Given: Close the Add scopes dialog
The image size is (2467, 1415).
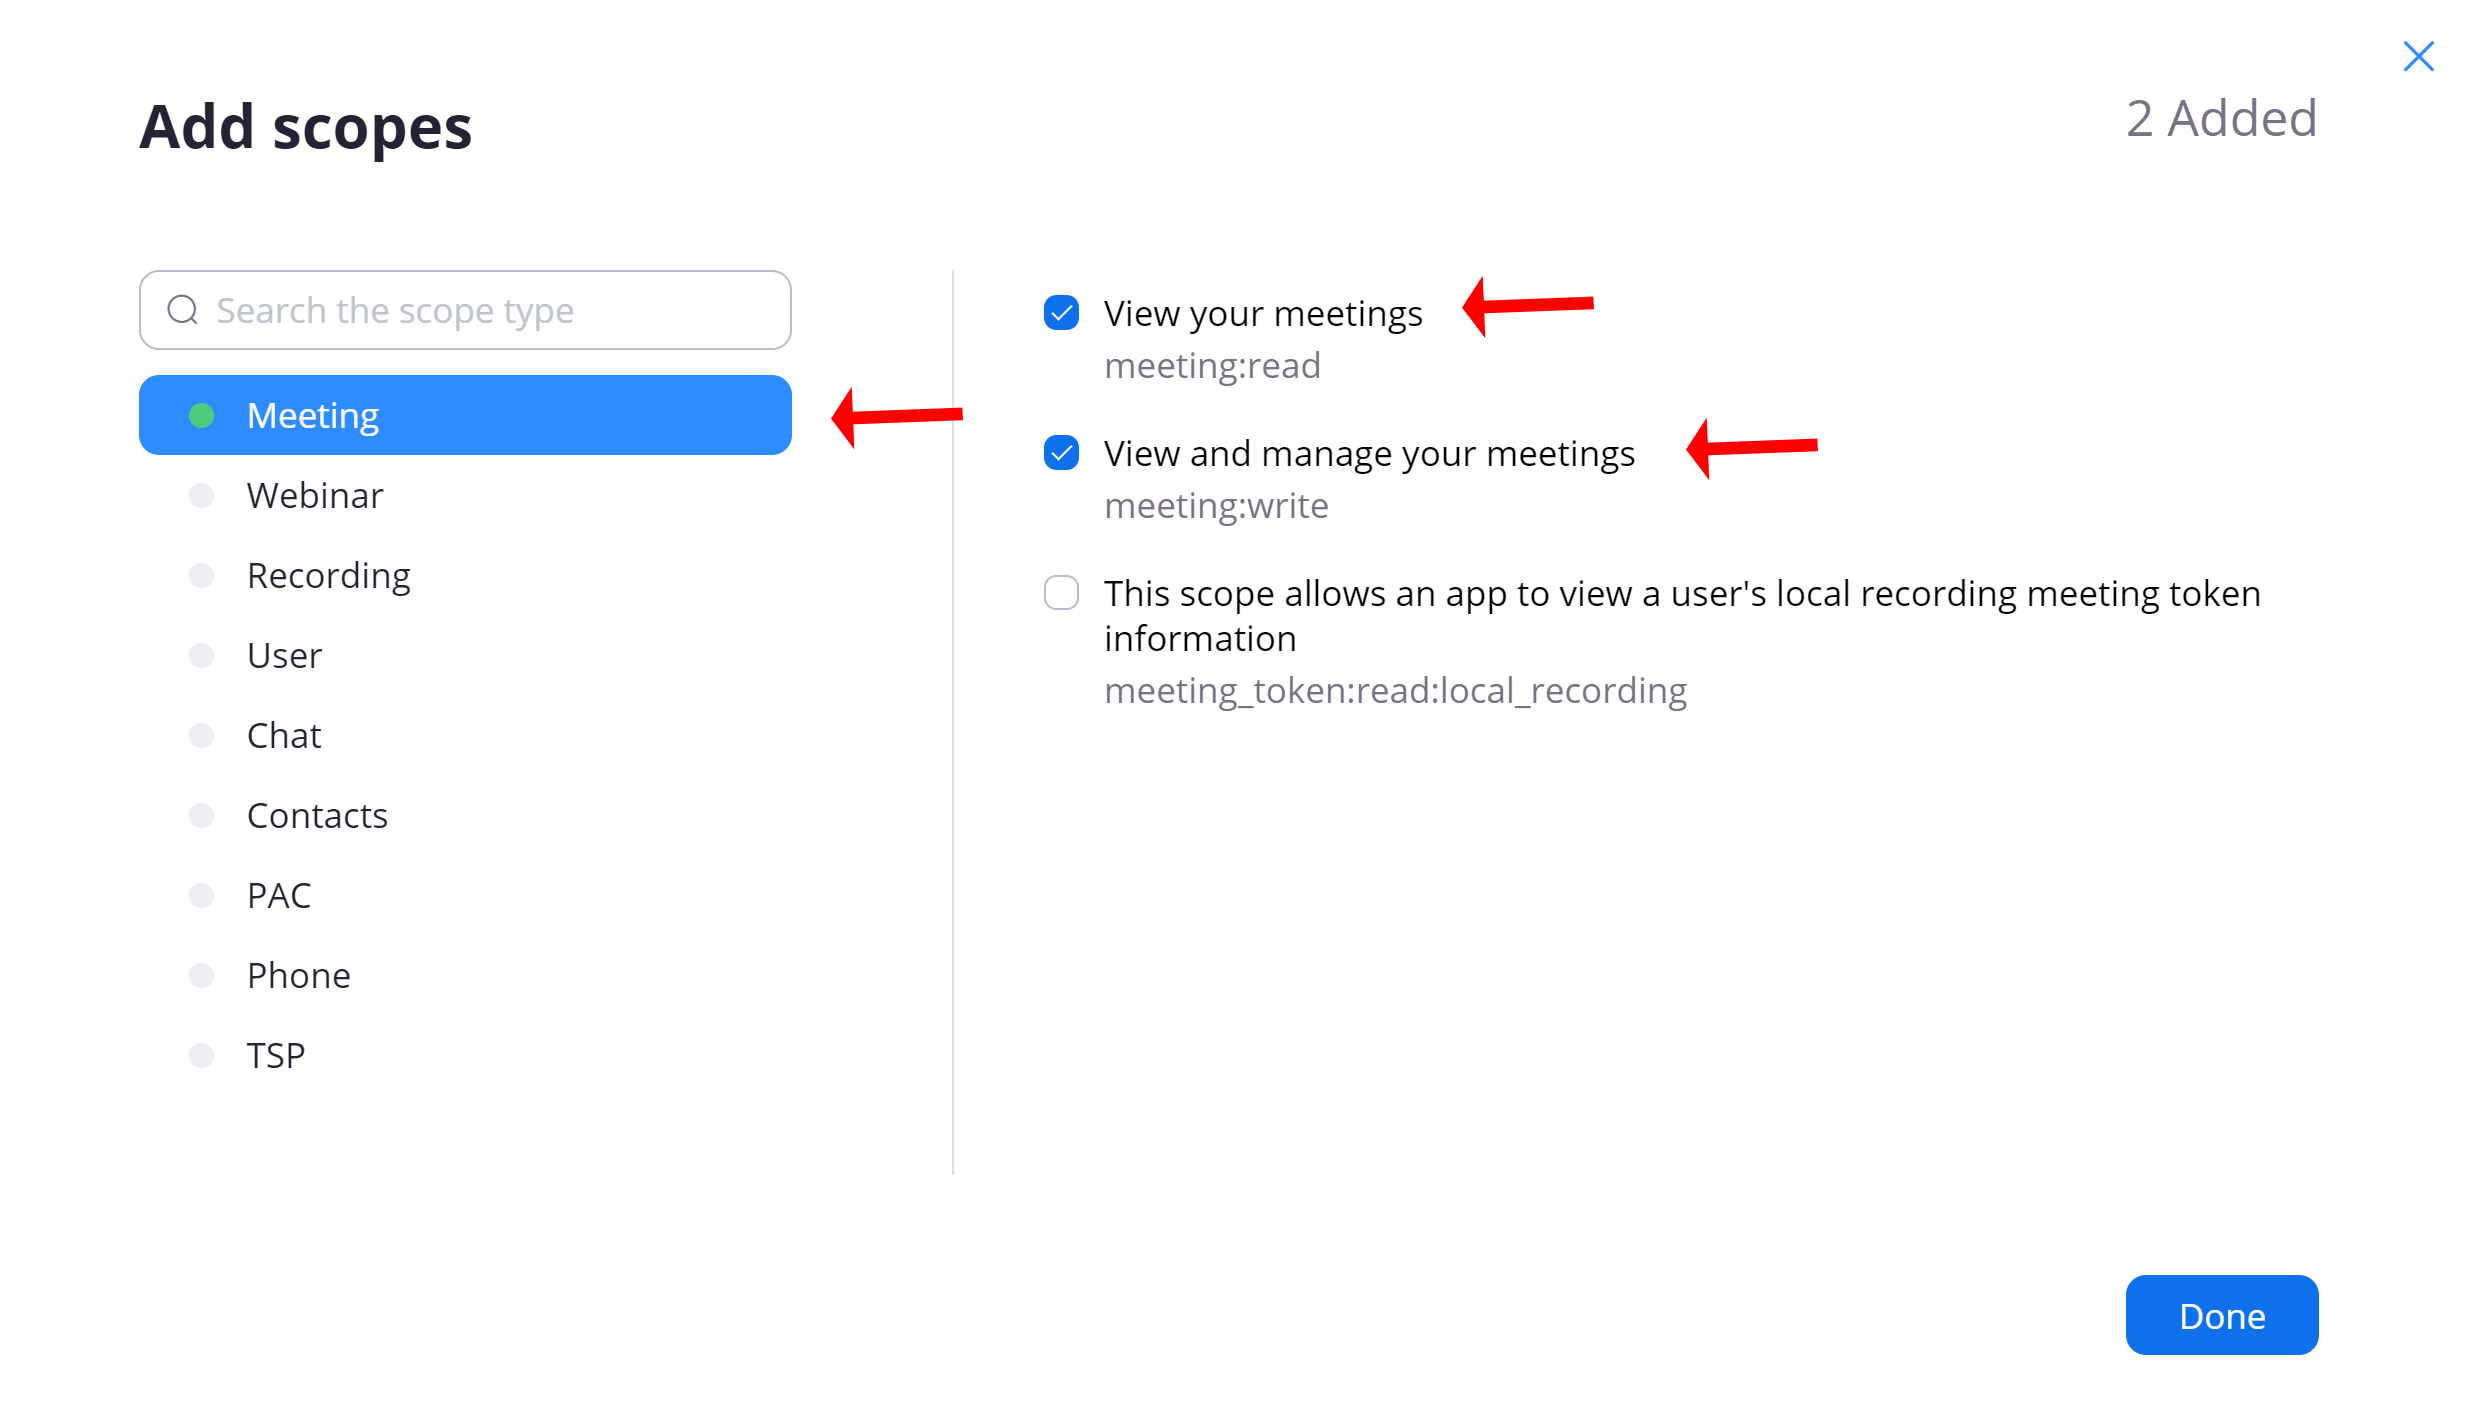Looking at the screenshot, I should [x=2418, y=56].
